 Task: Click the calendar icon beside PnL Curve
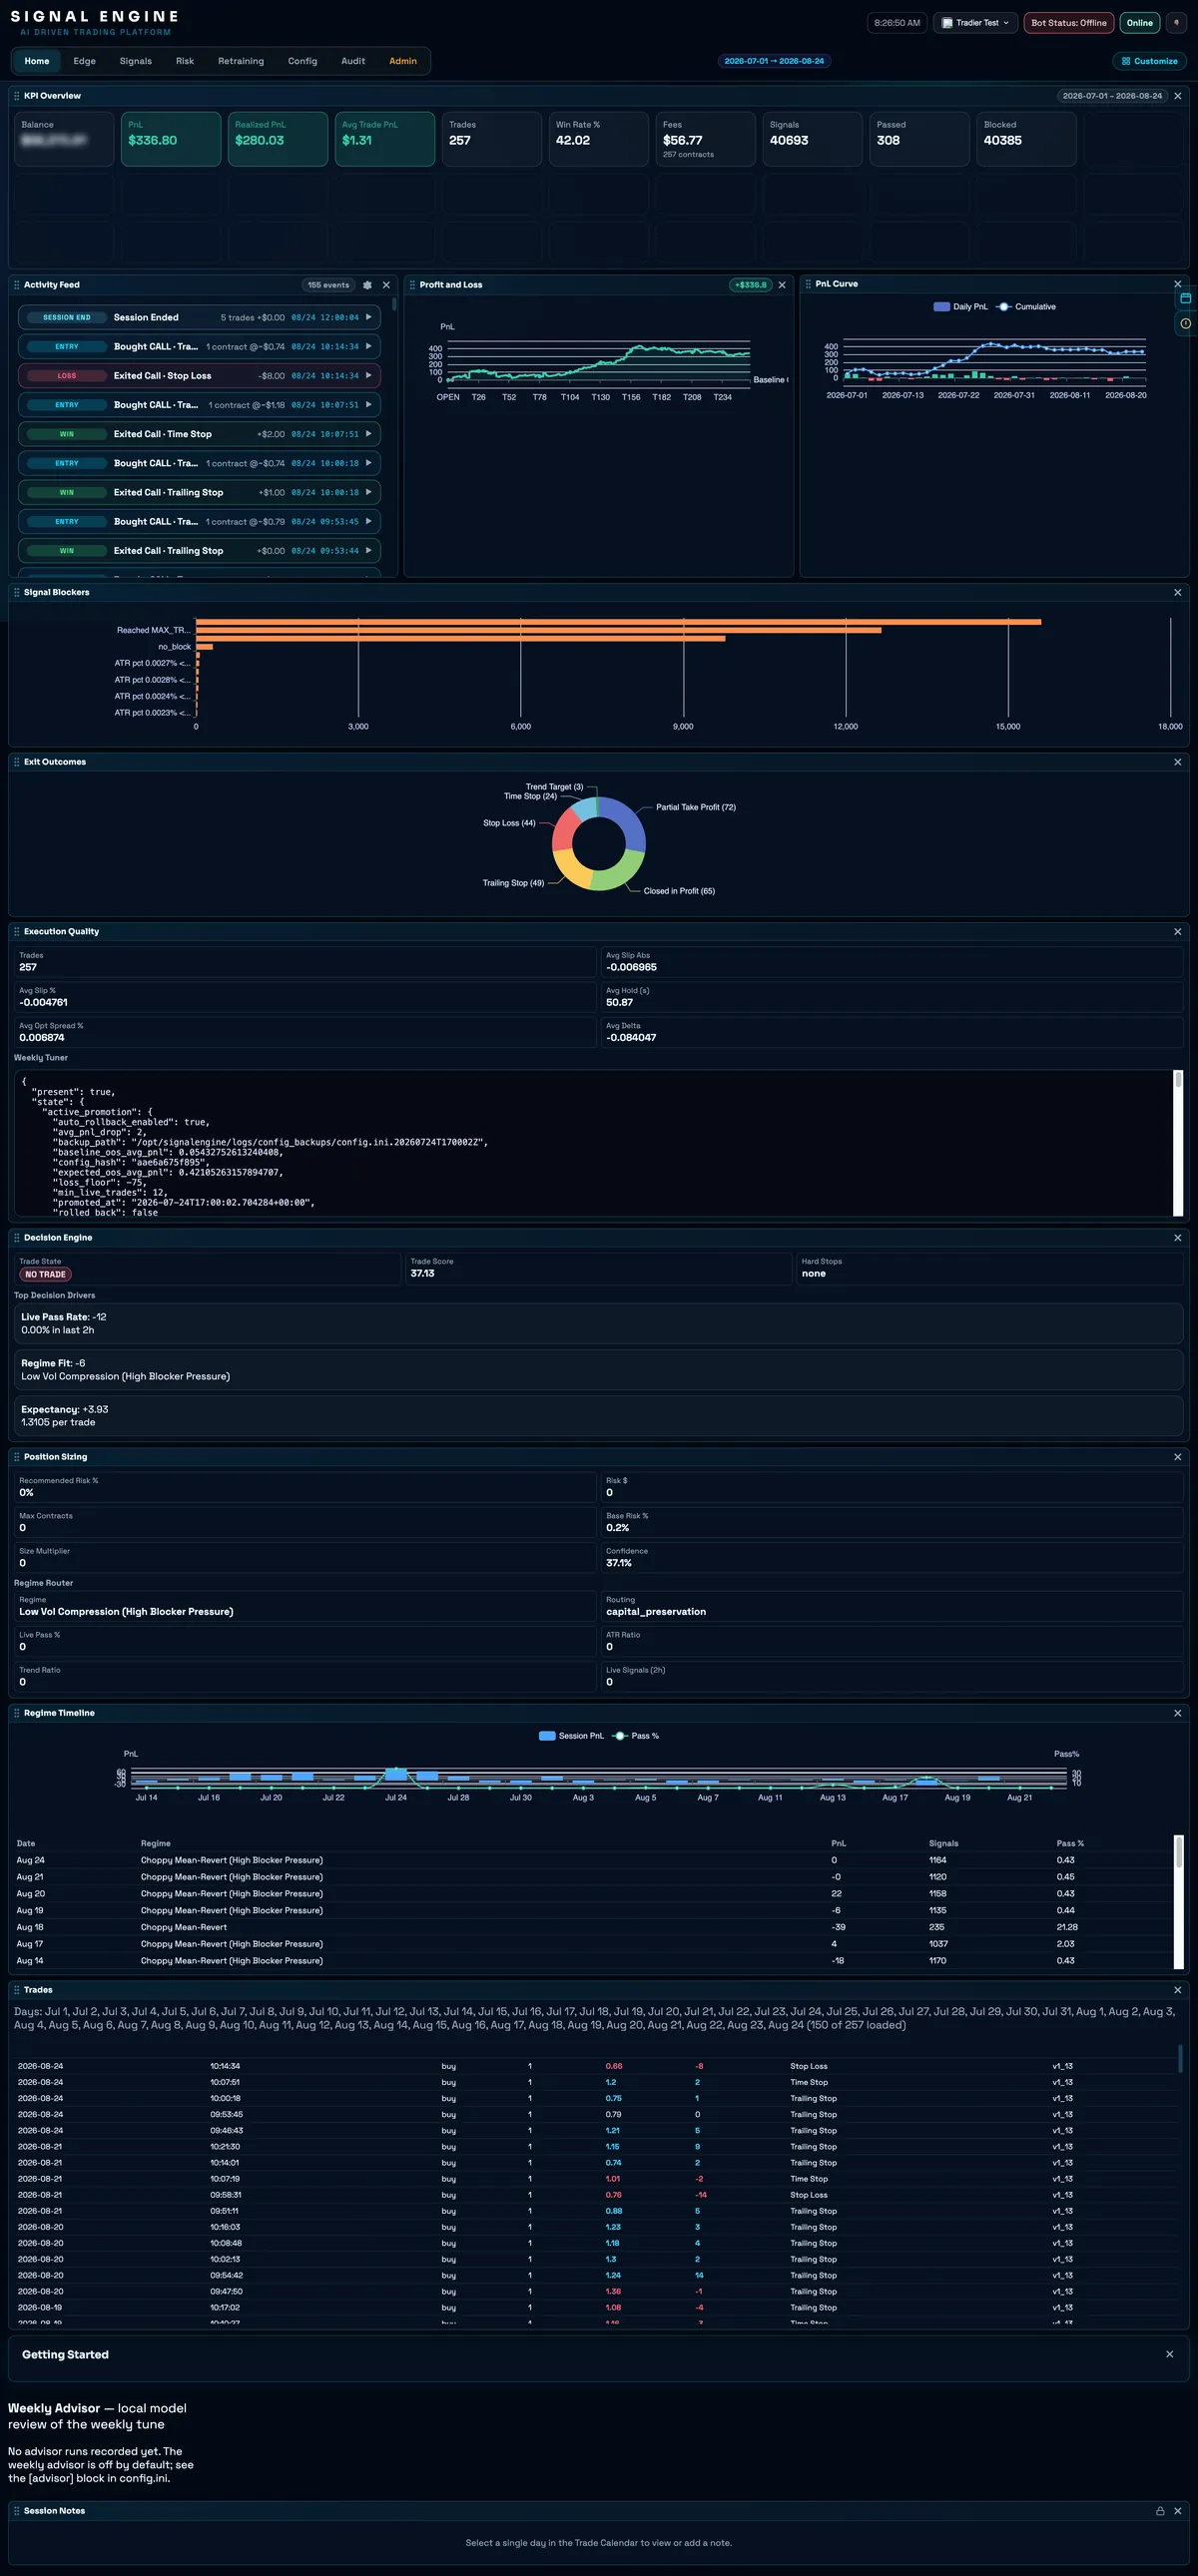coord(1186,298)
